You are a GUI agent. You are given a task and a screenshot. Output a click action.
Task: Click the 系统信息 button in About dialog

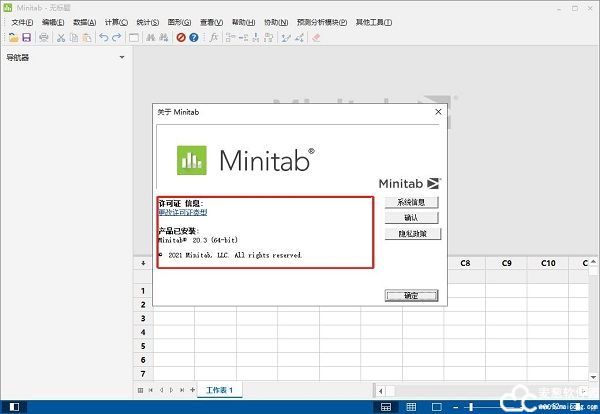411,202
